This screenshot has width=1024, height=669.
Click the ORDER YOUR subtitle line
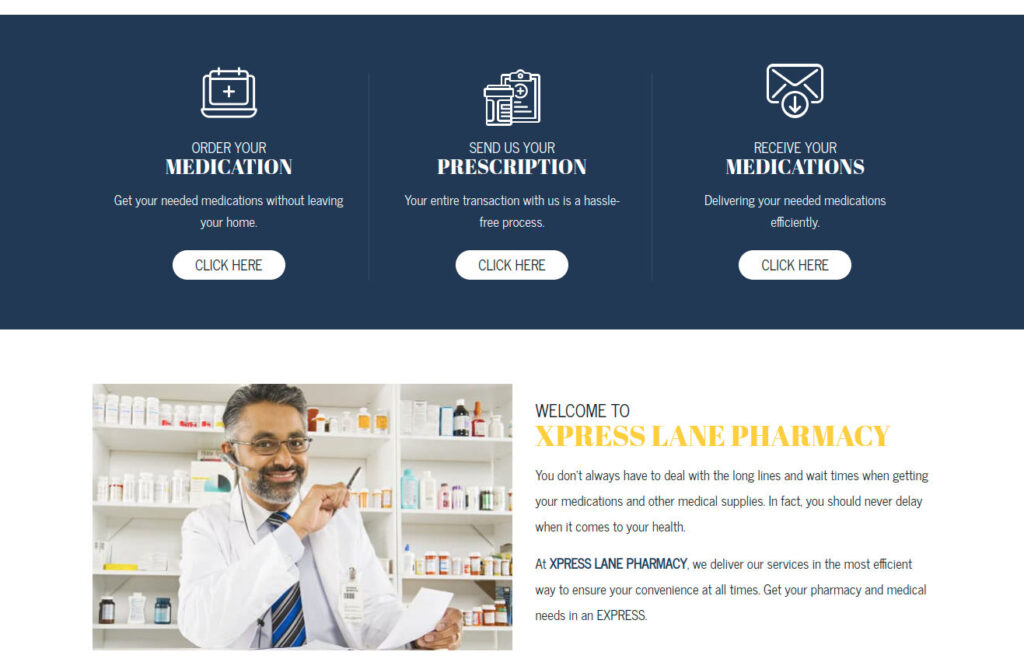pos(229,148)
